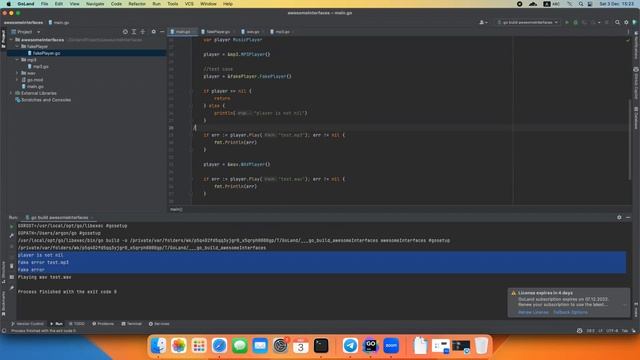Screen dimensions: 640x360
Task: Open the Problems tool window
Action: [x=103, y=324]
